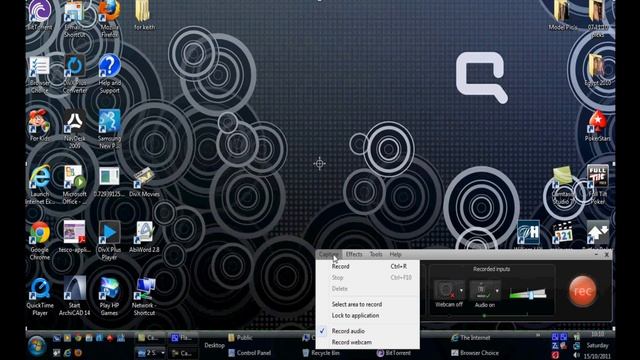Open Public in the taskbar Desktop toolbar
This screenshot has height=360, width=640.
tap(240, 338)
